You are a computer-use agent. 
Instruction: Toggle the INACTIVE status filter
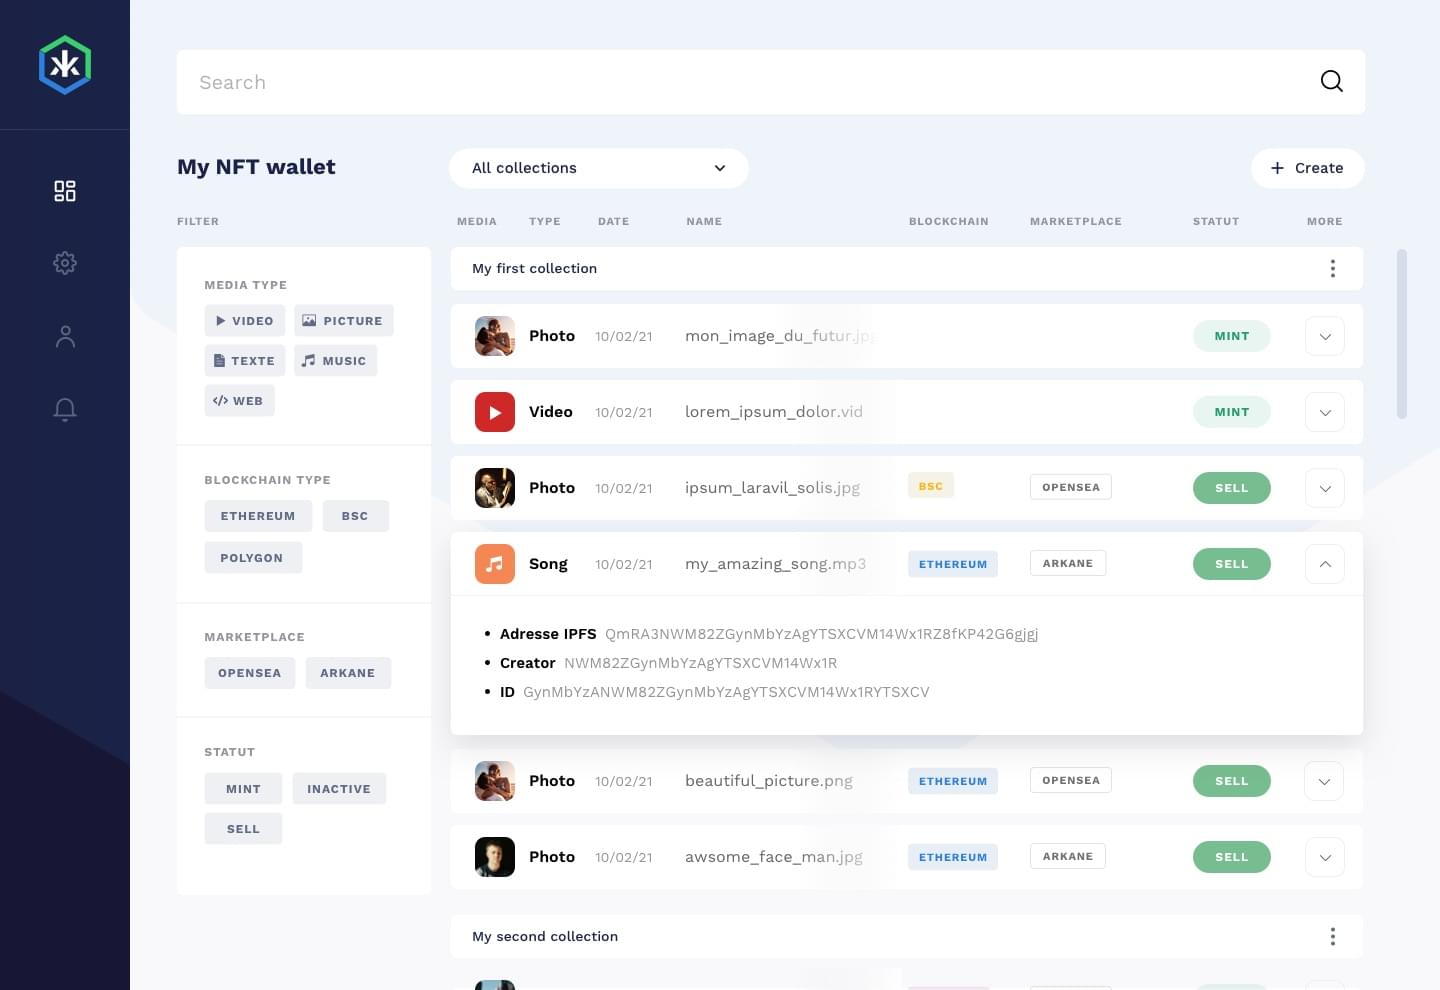tap(339, 788)
